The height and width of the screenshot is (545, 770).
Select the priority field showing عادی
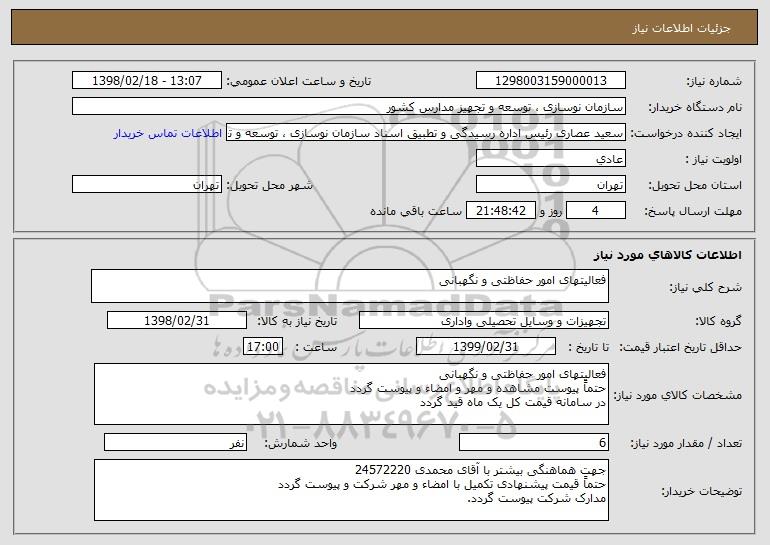550,159
